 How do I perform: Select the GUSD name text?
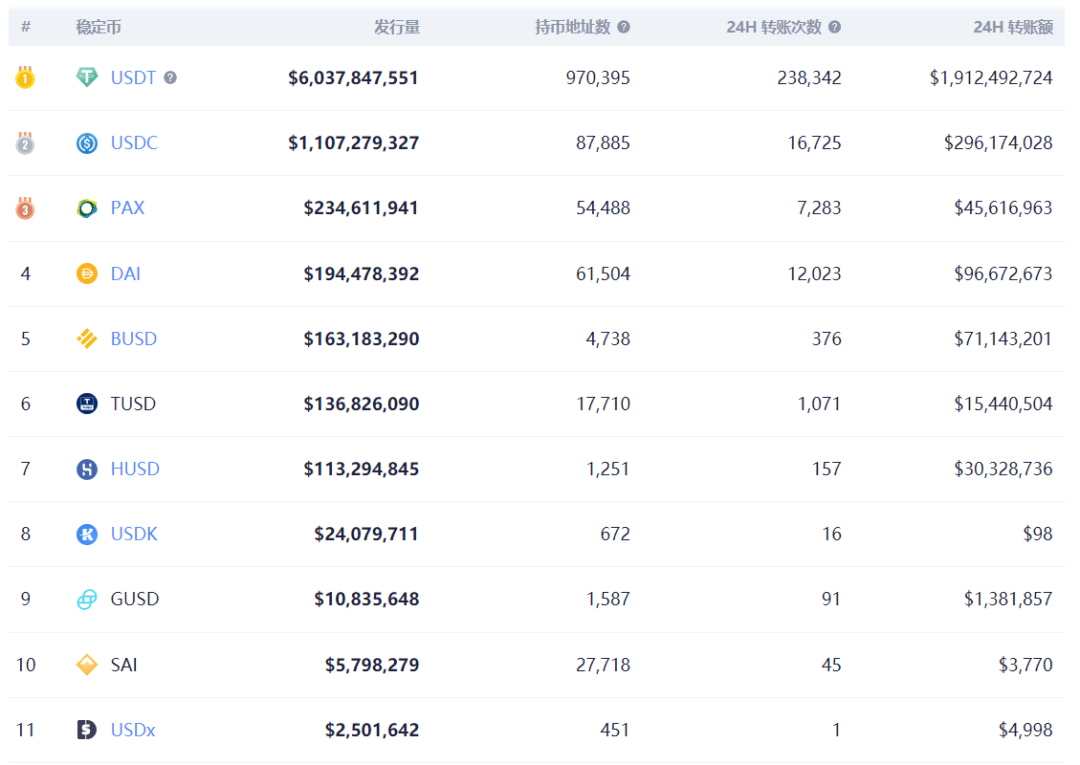(135, 599)
